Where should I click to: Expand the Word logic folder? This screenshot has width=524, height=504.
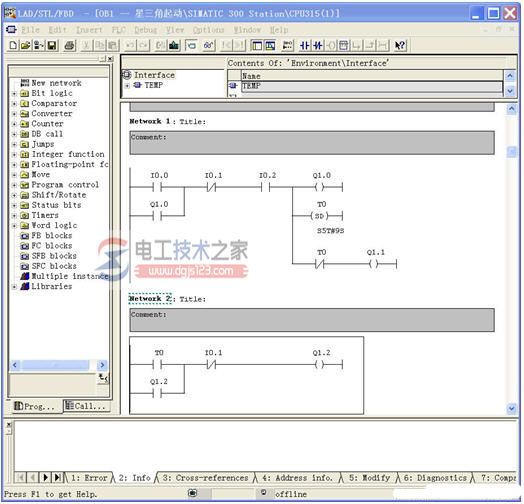tap(14, 226)
